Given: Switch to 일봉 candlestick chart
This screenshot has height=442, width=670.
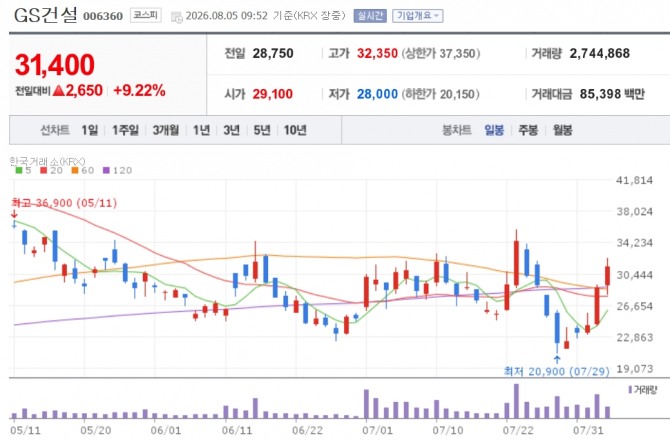Looking at the screenshot, I should tap(494, 130).
